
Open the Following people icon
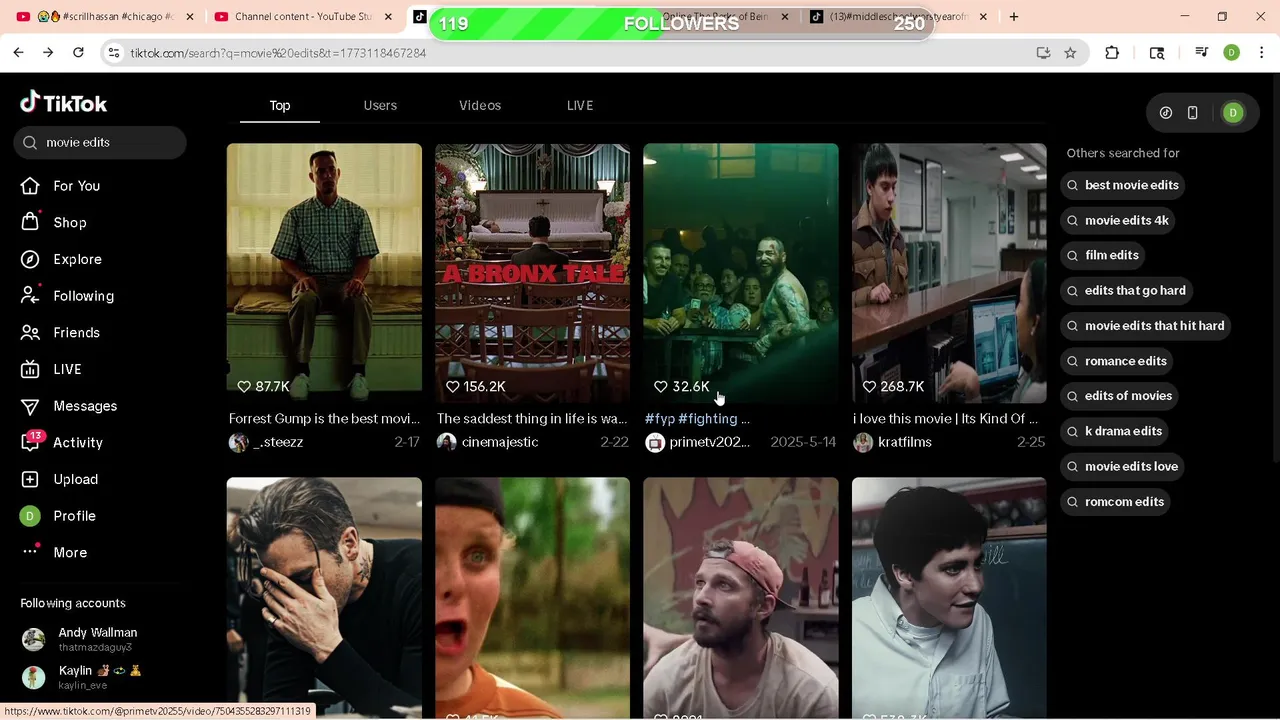[31, 296]
